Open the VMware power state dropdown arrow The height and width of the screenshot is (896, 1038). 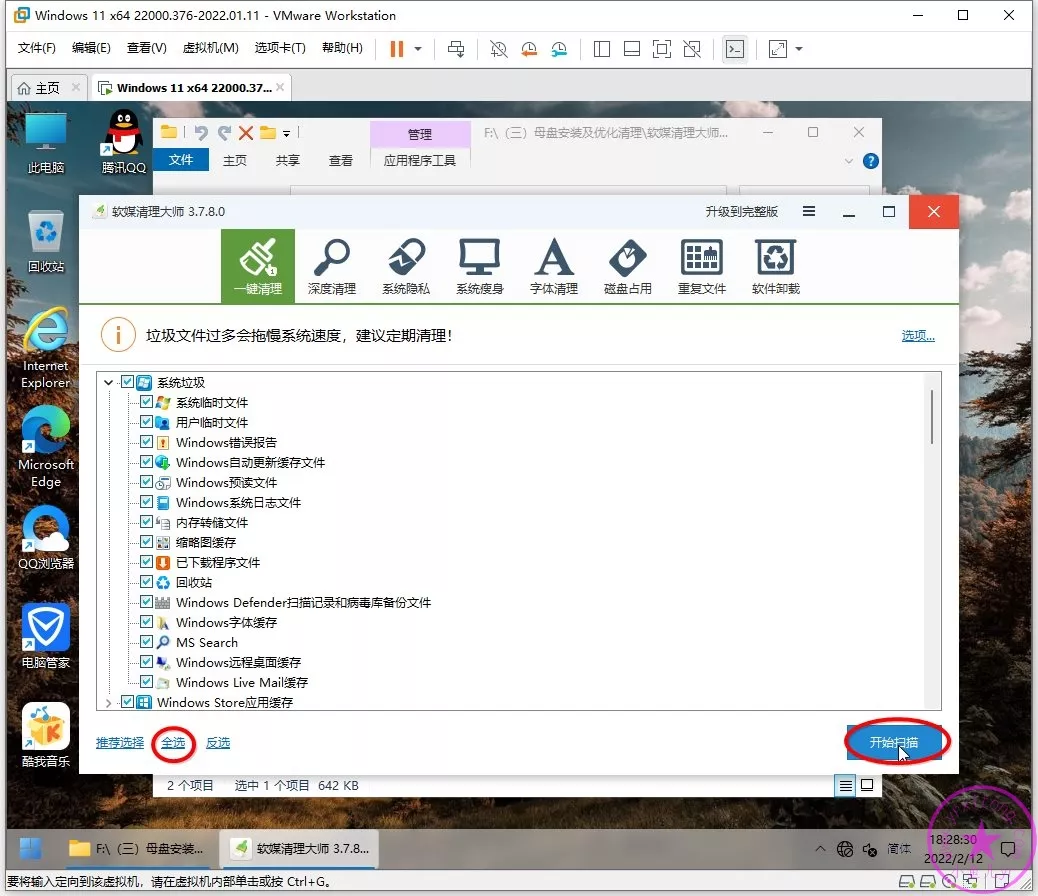[418, 49]
